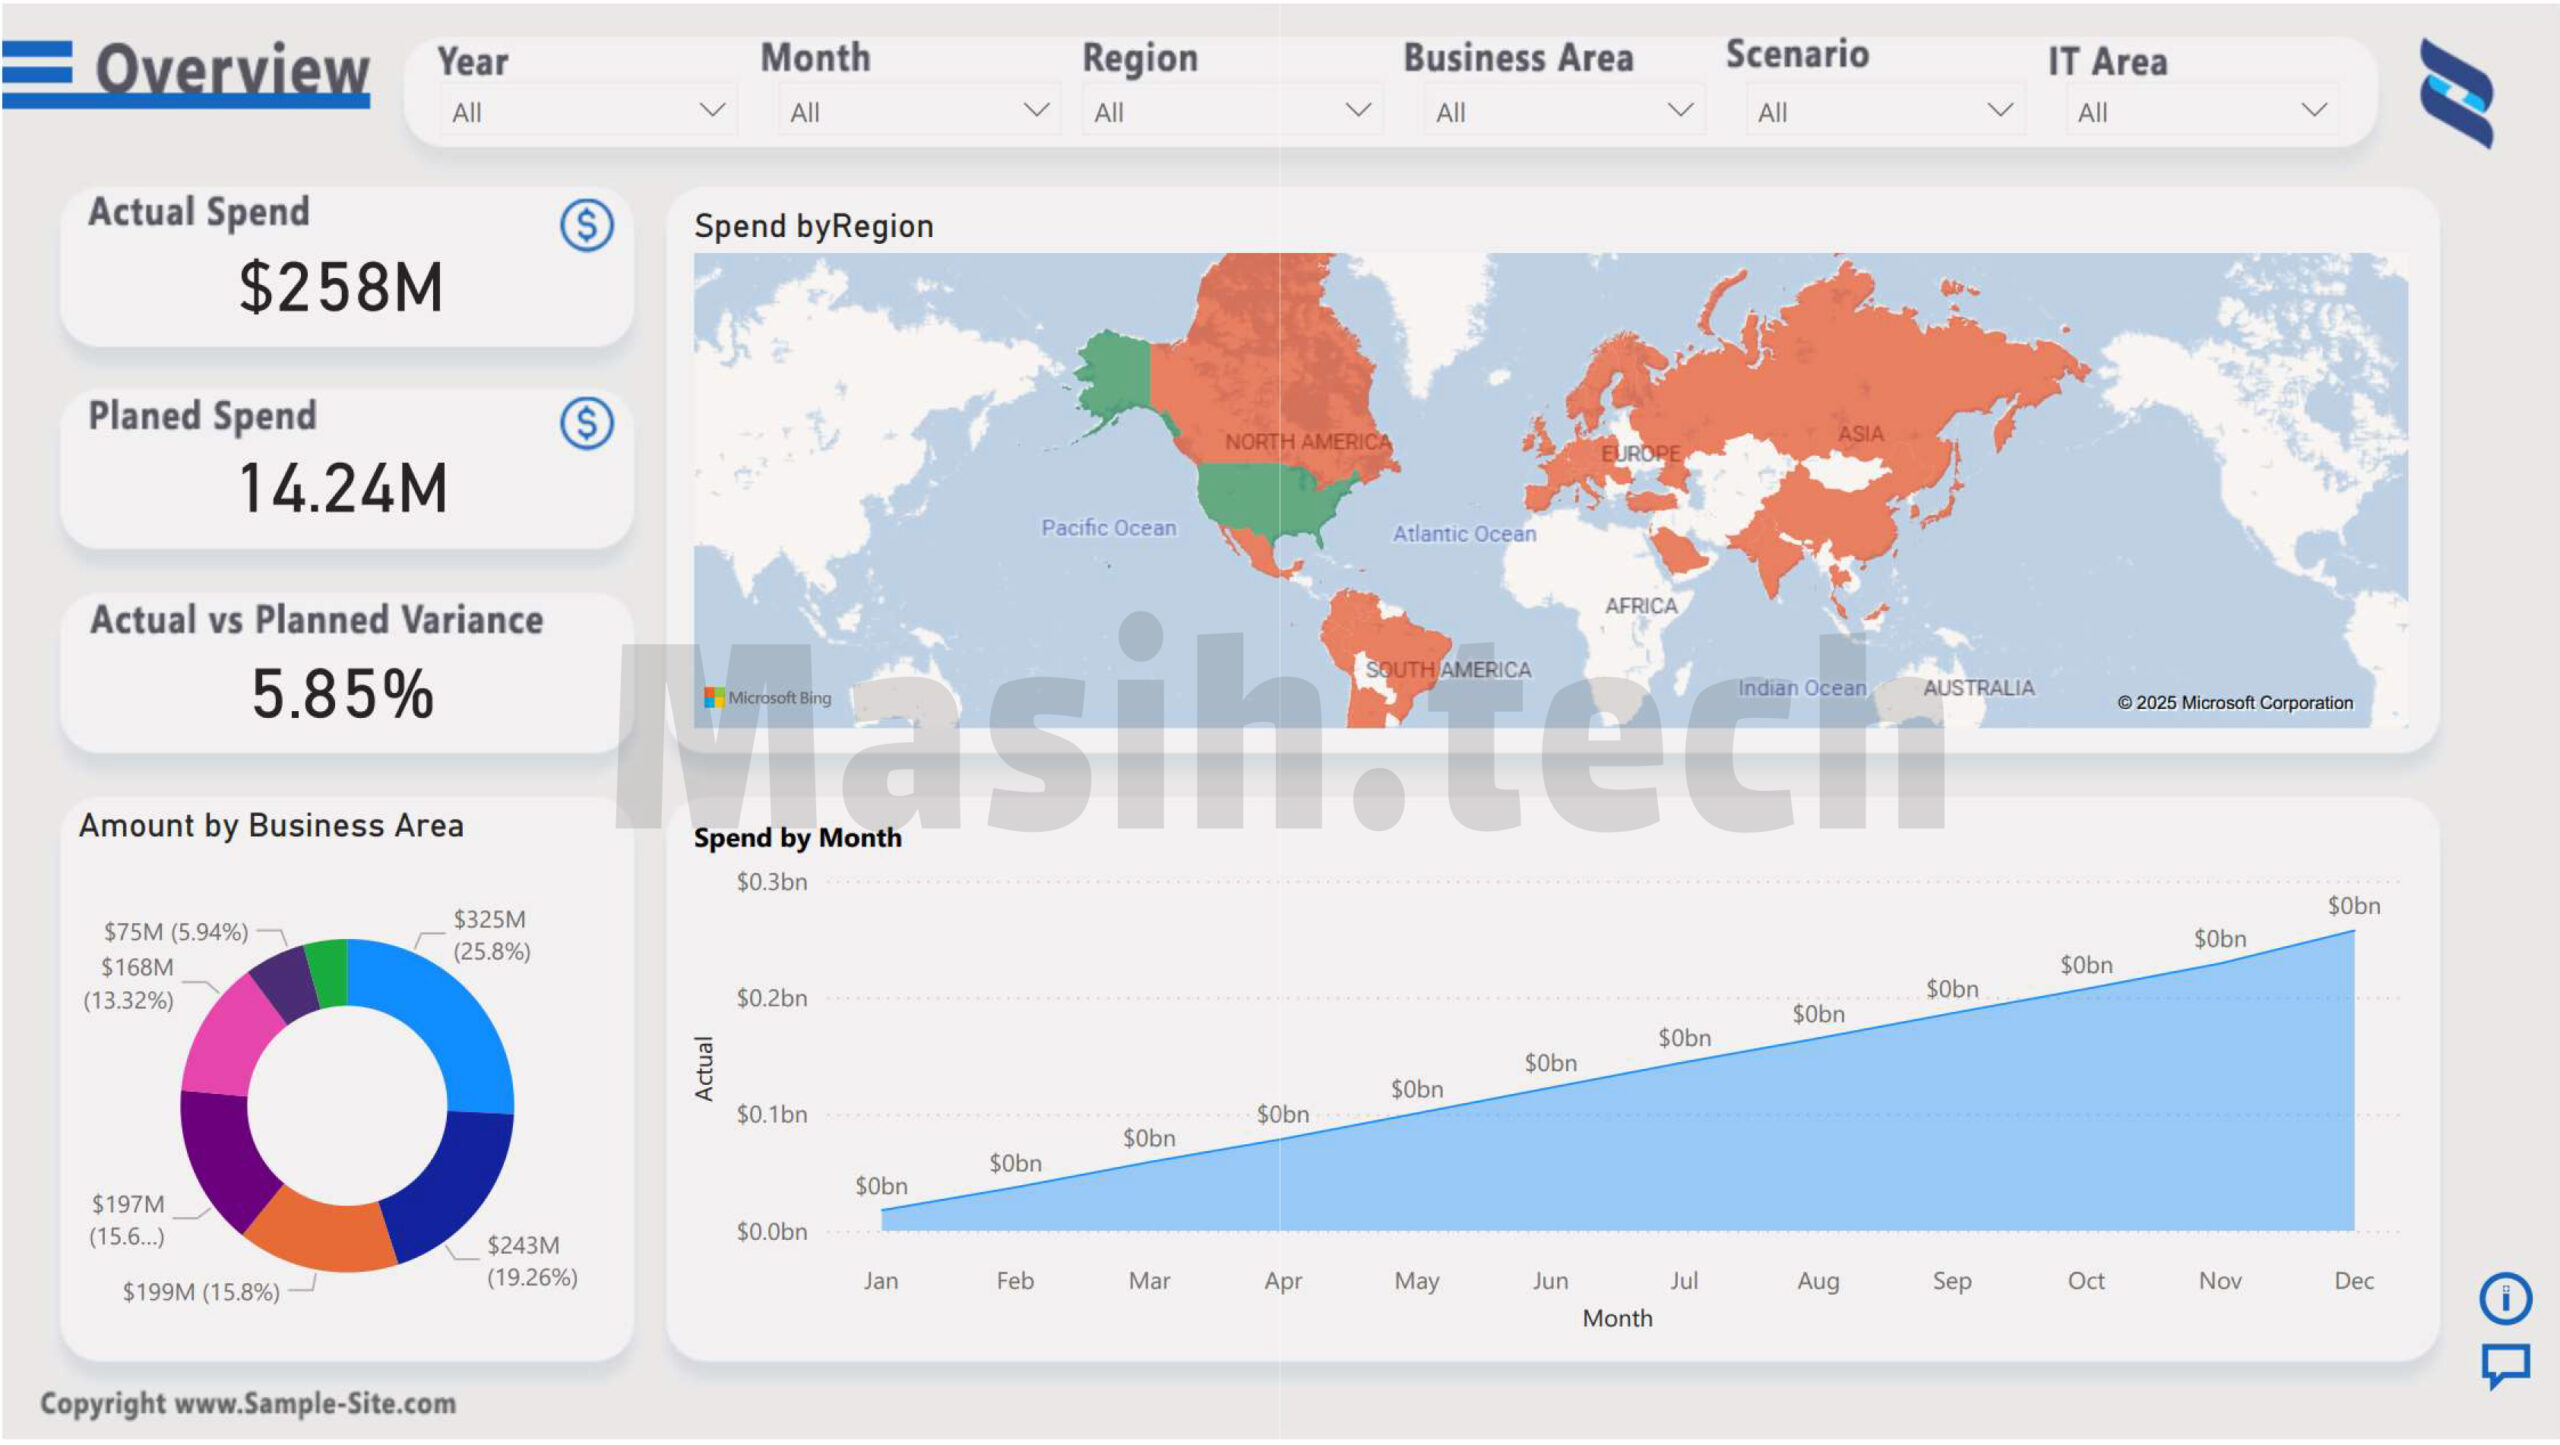Click the ASIA label on the map
The width and height of the screenshot is (2560, 1445).
pyautogui.click(x=1860, y=434)
